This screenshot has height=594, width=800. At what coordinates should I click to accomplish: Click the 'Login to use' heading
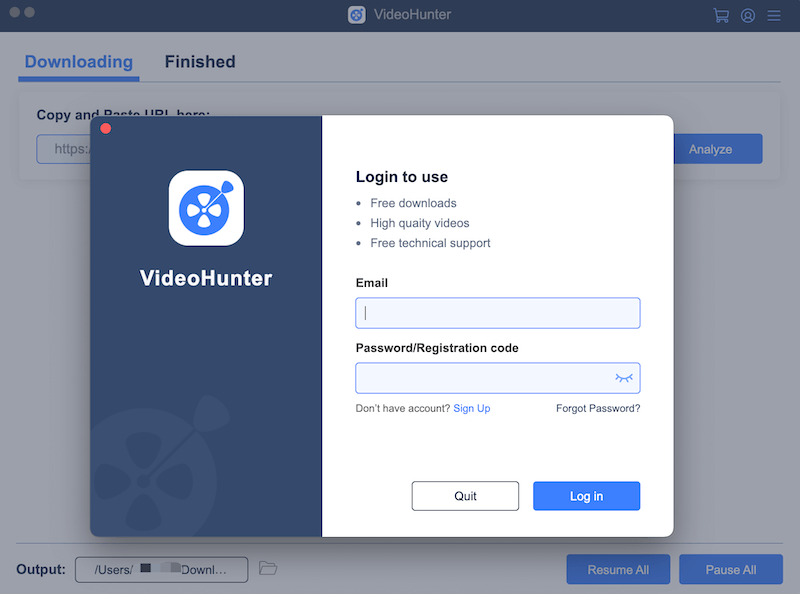coord(402,177)
